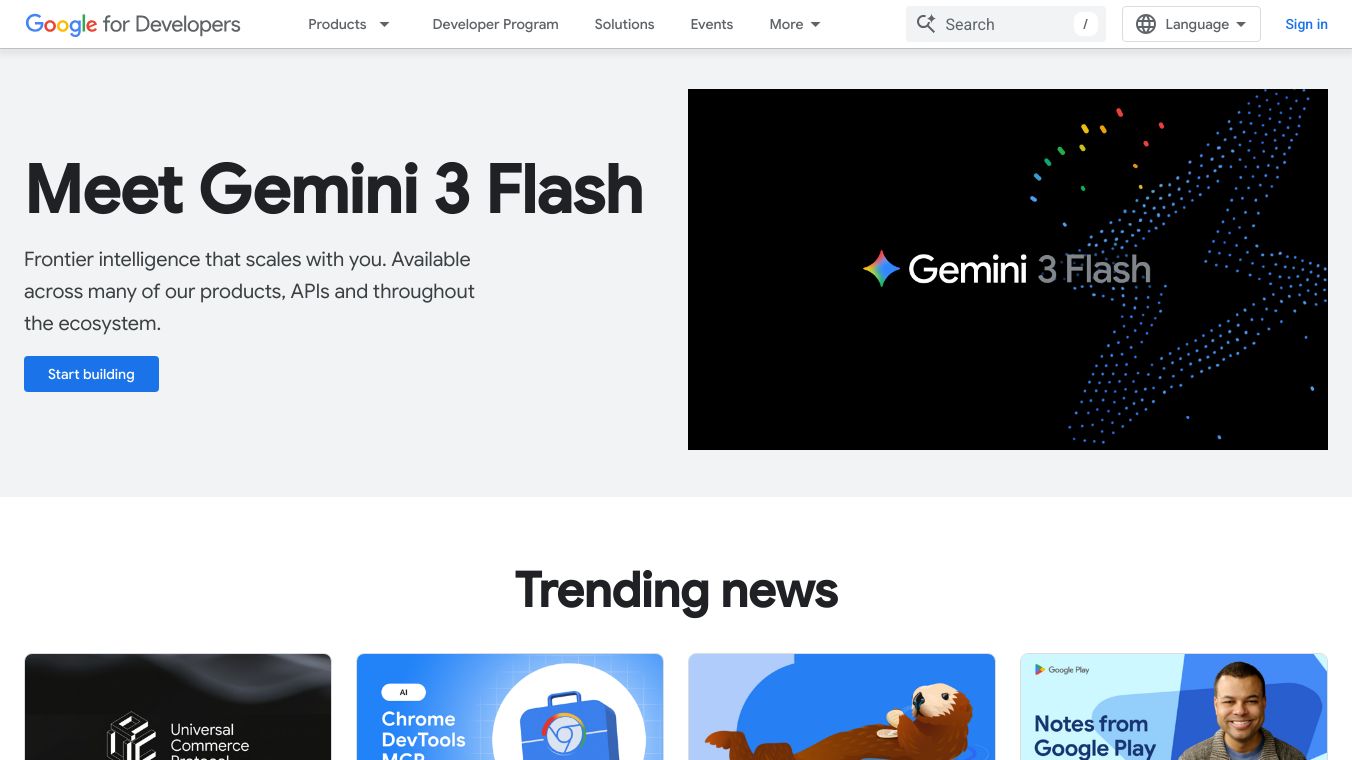
Task: Click the Google for Developers logo
Action: 133,24
